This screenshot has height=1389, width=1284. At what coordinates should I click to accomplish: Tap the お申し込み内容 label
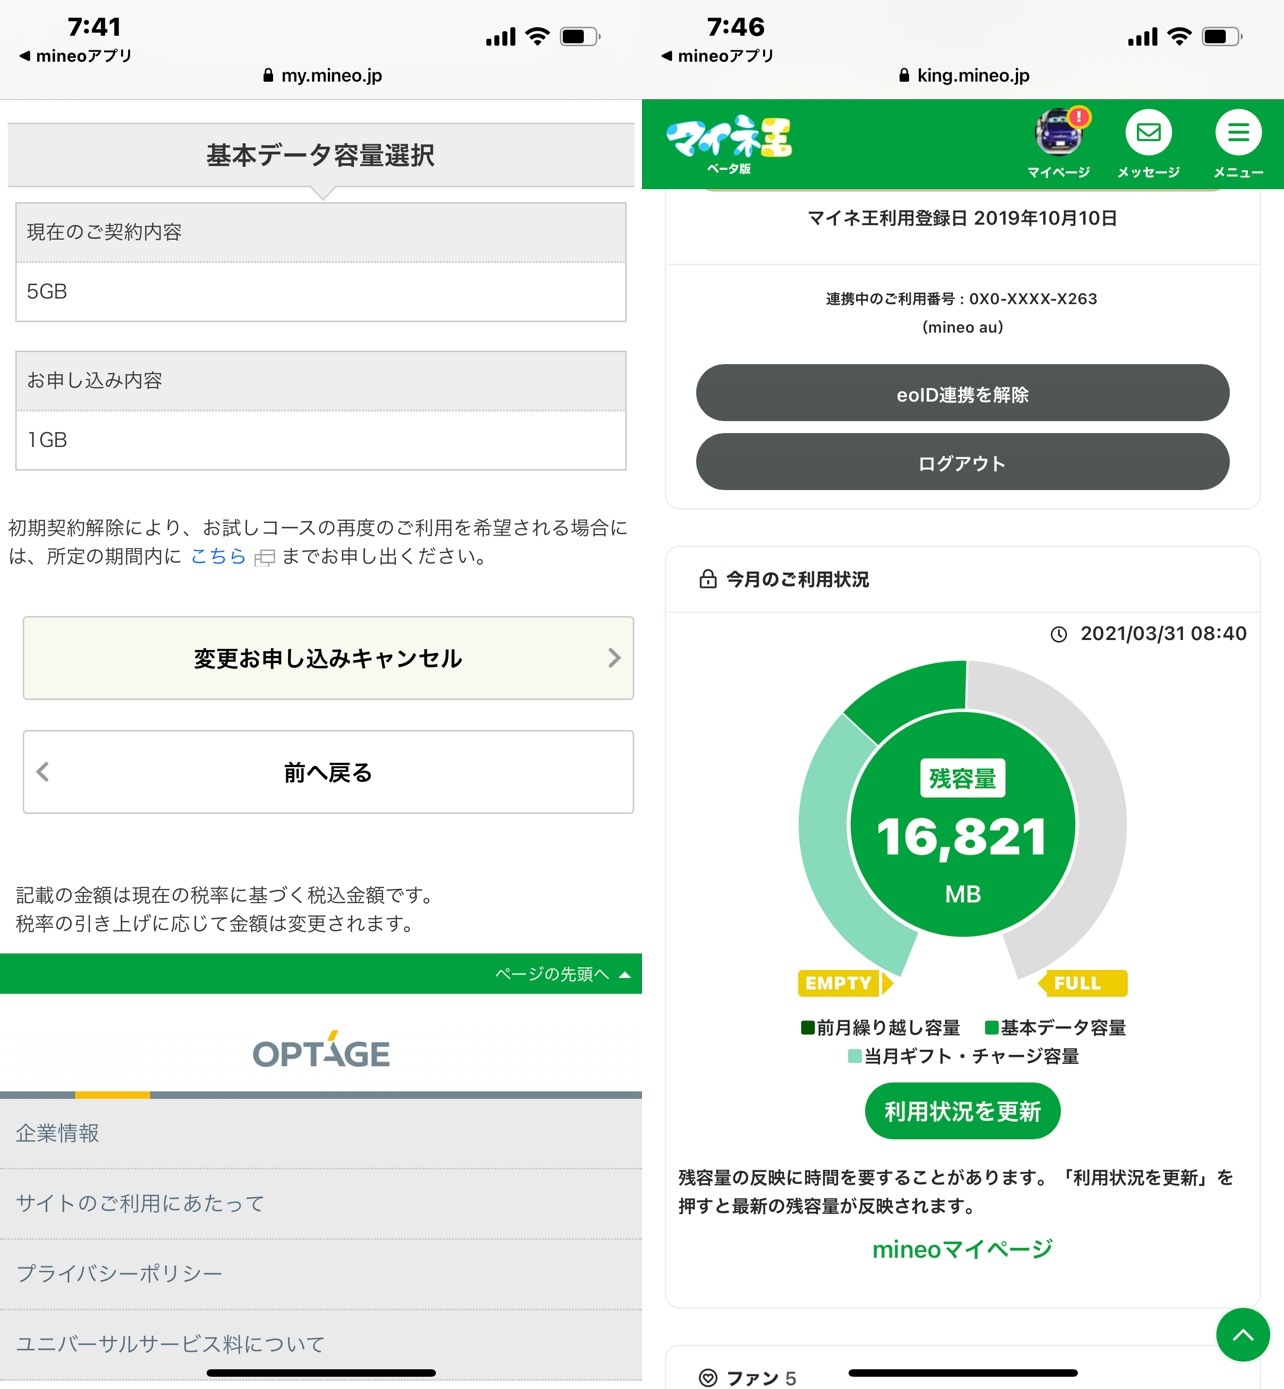pos(94,380)
